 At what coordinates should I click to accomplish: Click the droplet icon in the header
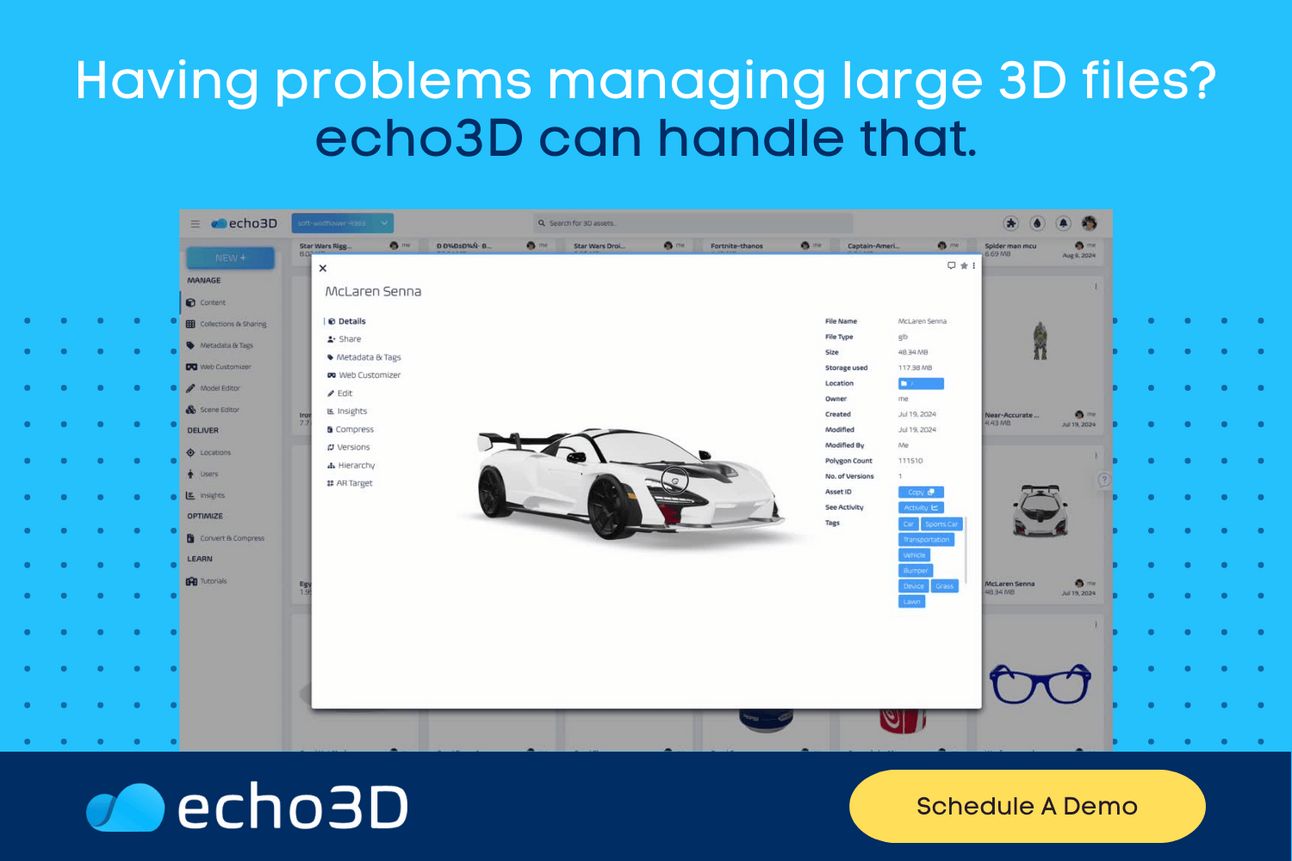tap(1037, 223)
